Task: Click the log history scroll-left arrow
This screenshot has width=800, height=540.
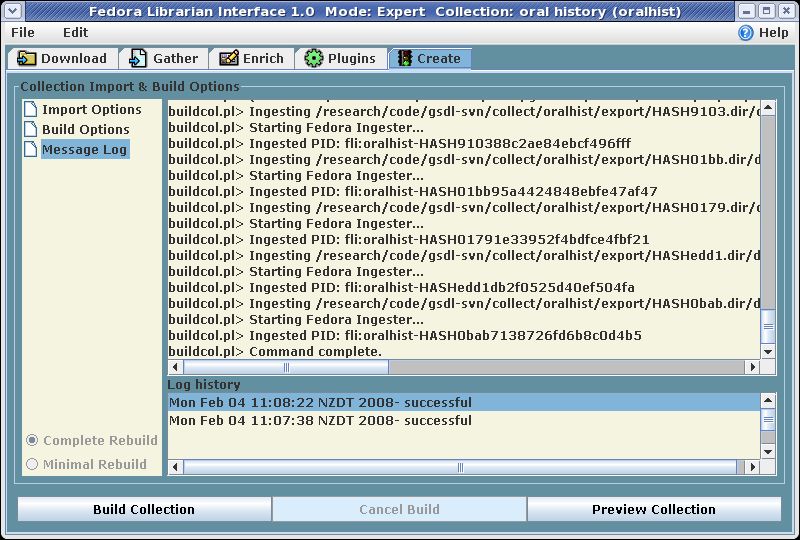Action: coord(176,467)
